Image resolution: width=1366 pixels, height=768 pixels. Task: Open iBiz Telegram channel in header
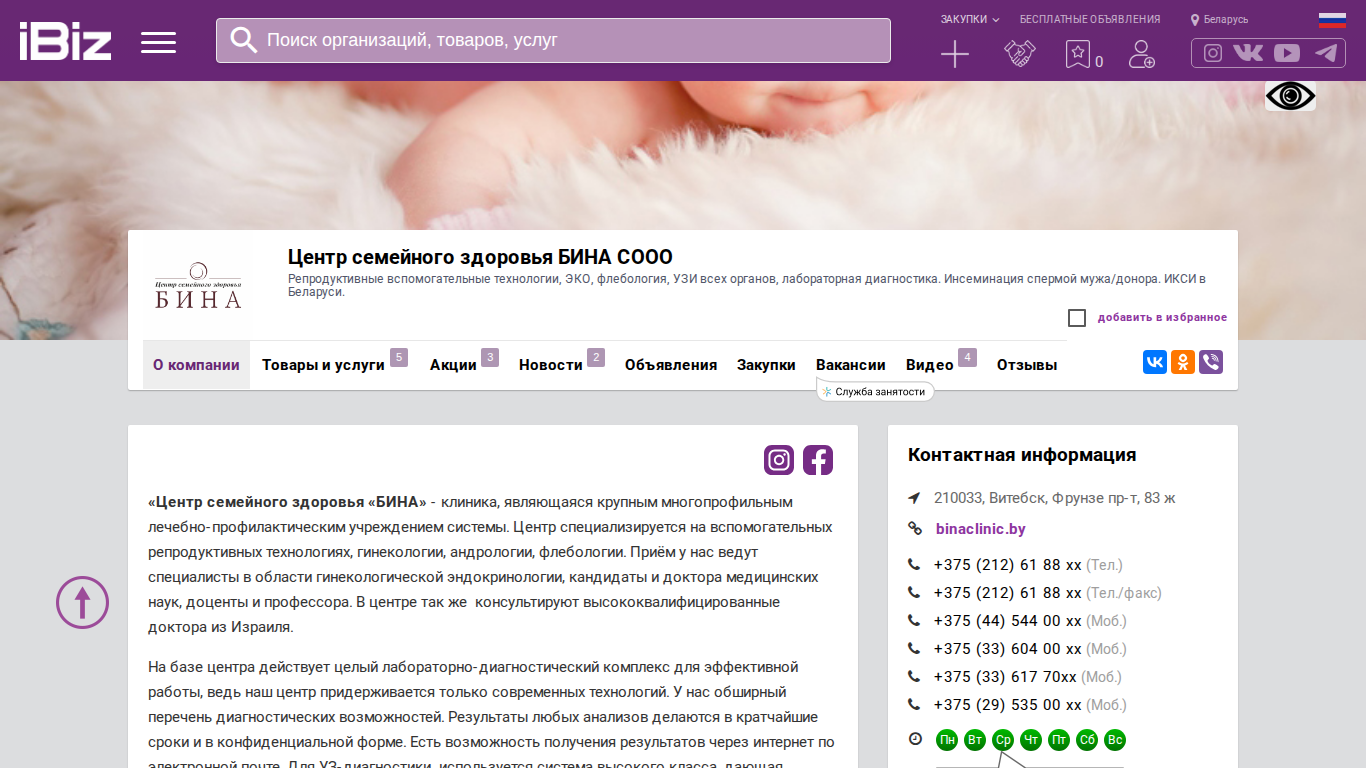(x=1326, y=53)
